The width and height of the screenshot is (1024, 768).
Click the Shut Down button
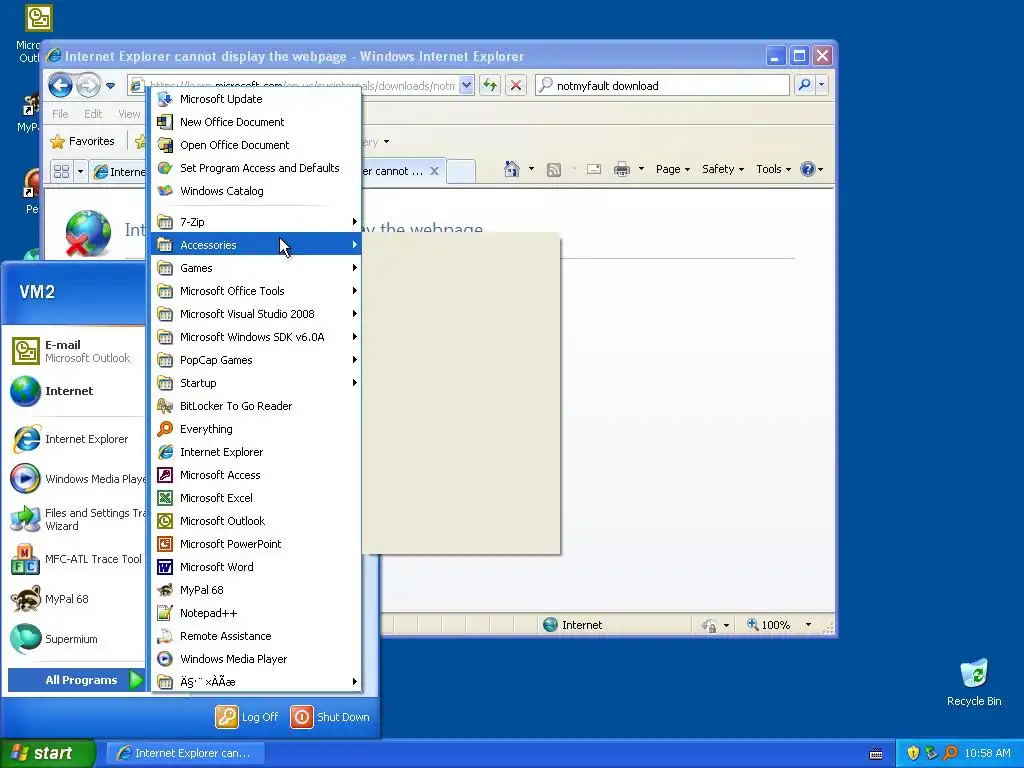(330, 717)
